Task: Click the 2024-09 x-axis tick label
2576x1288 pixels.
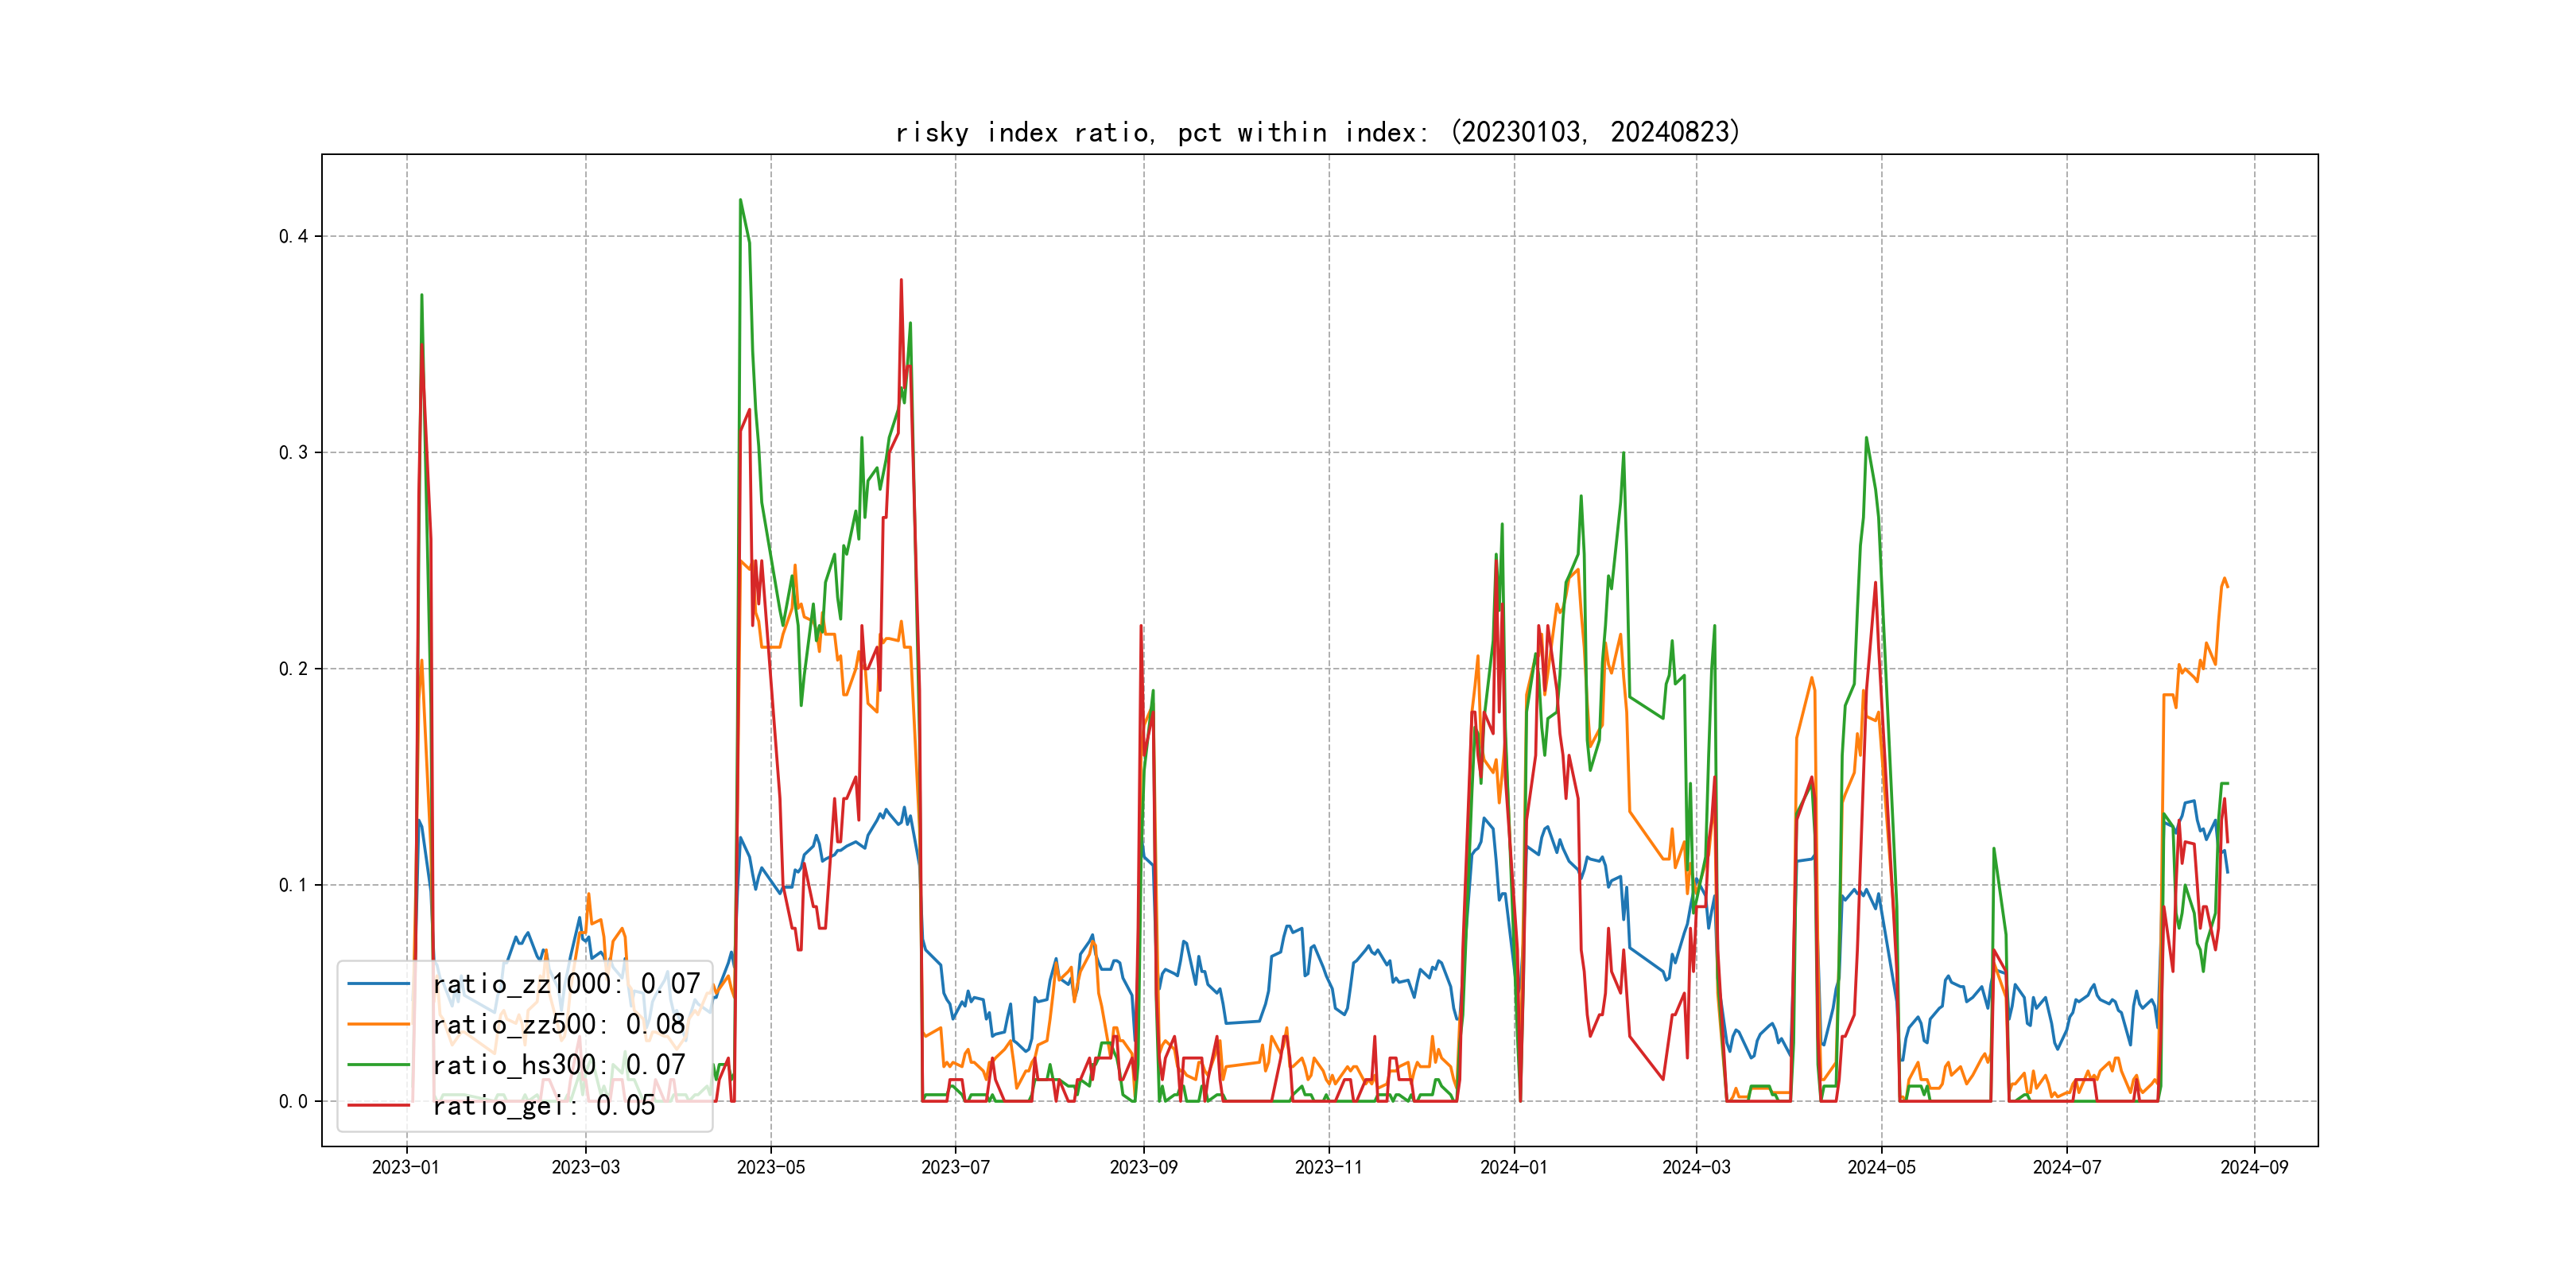Action: (2254, 1167)
